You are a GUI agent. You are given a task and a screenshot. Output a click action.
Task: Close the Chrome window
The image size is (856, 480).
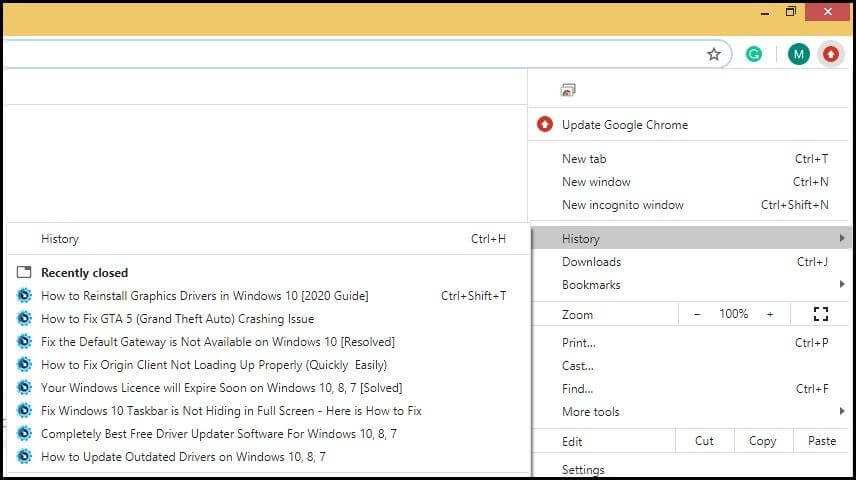[x=828, y=12]
